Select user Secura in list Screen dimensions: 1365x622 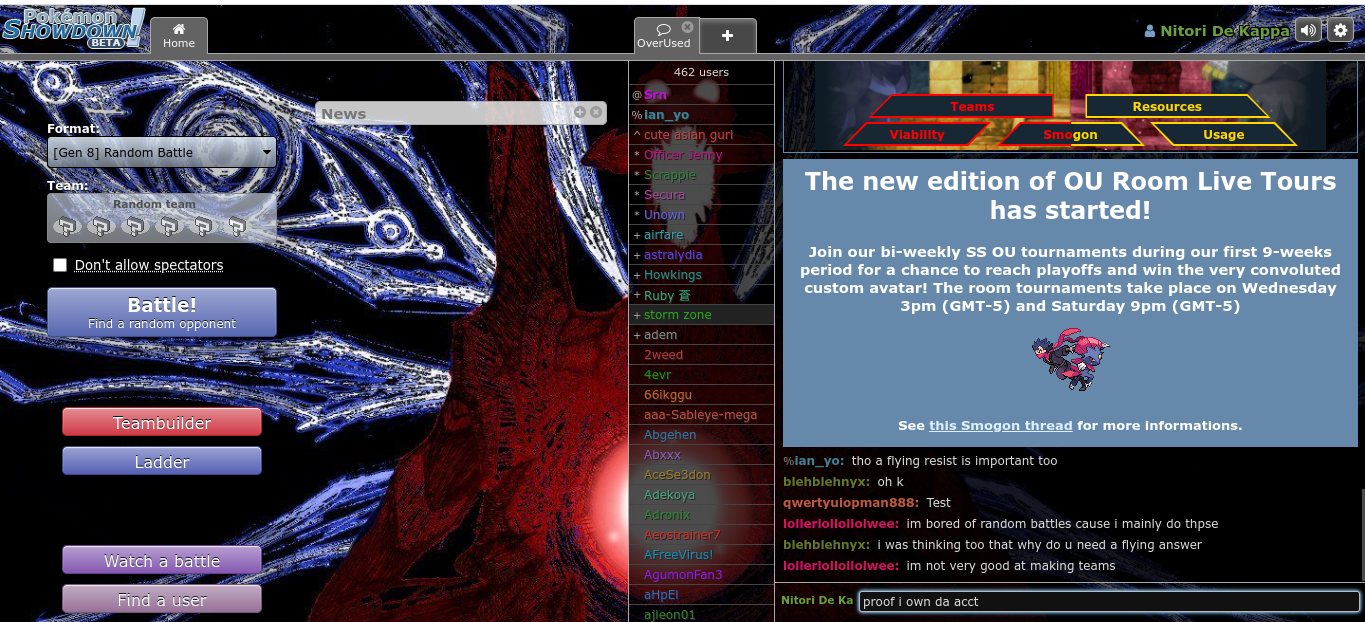click(x=701, y=194)
